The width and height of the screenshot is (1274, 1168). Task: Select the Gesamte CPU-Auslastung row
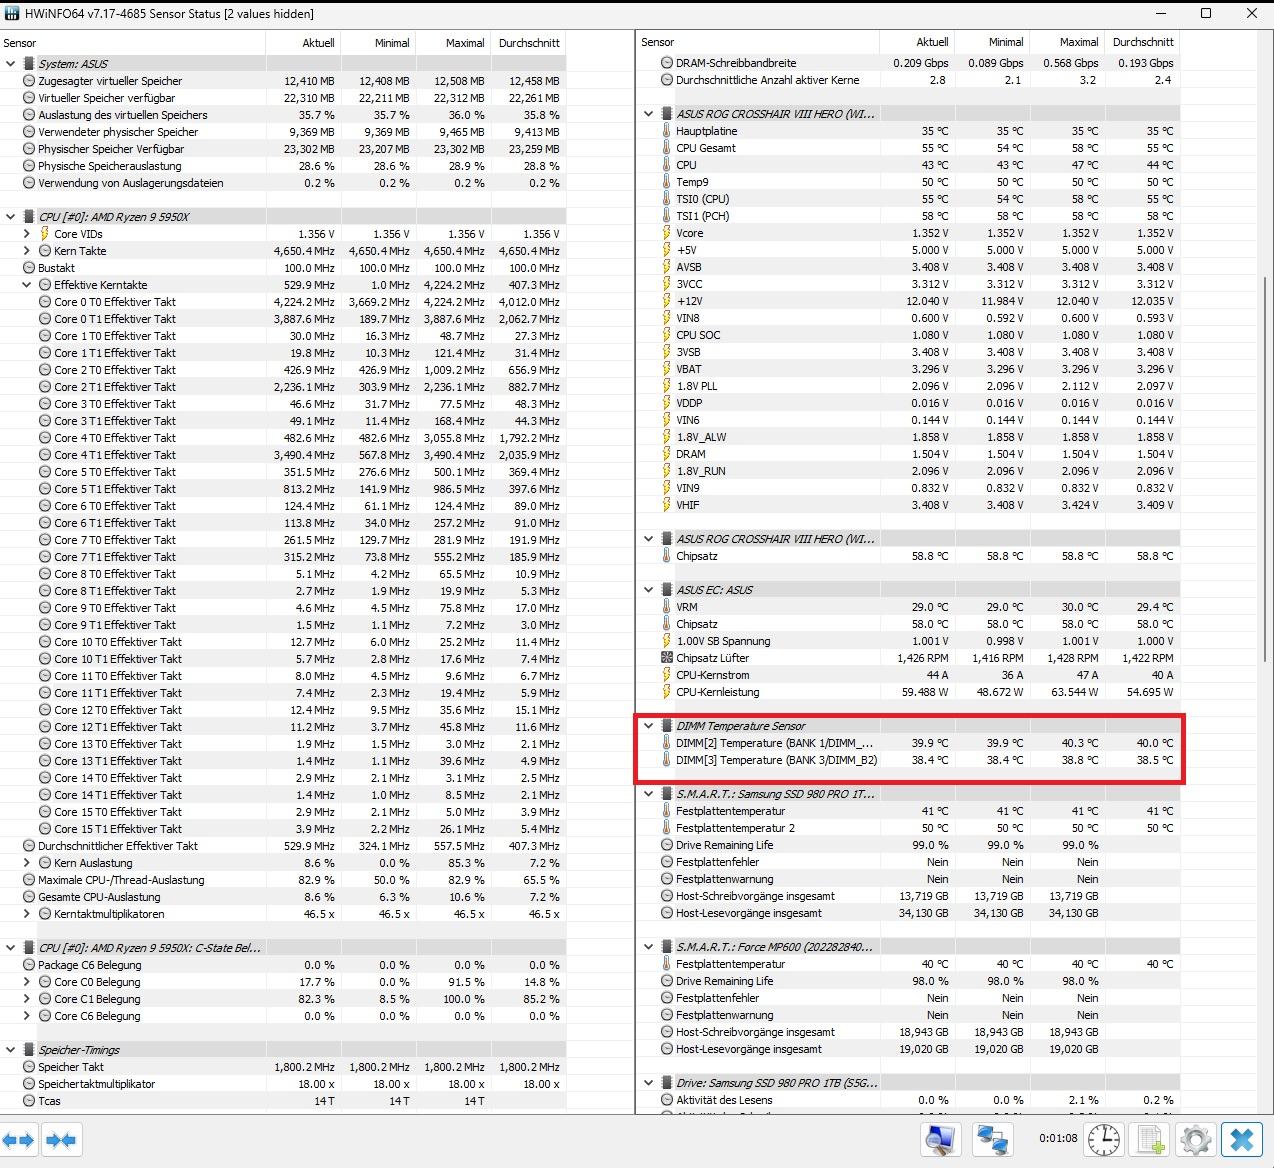[x=283, y=897]
